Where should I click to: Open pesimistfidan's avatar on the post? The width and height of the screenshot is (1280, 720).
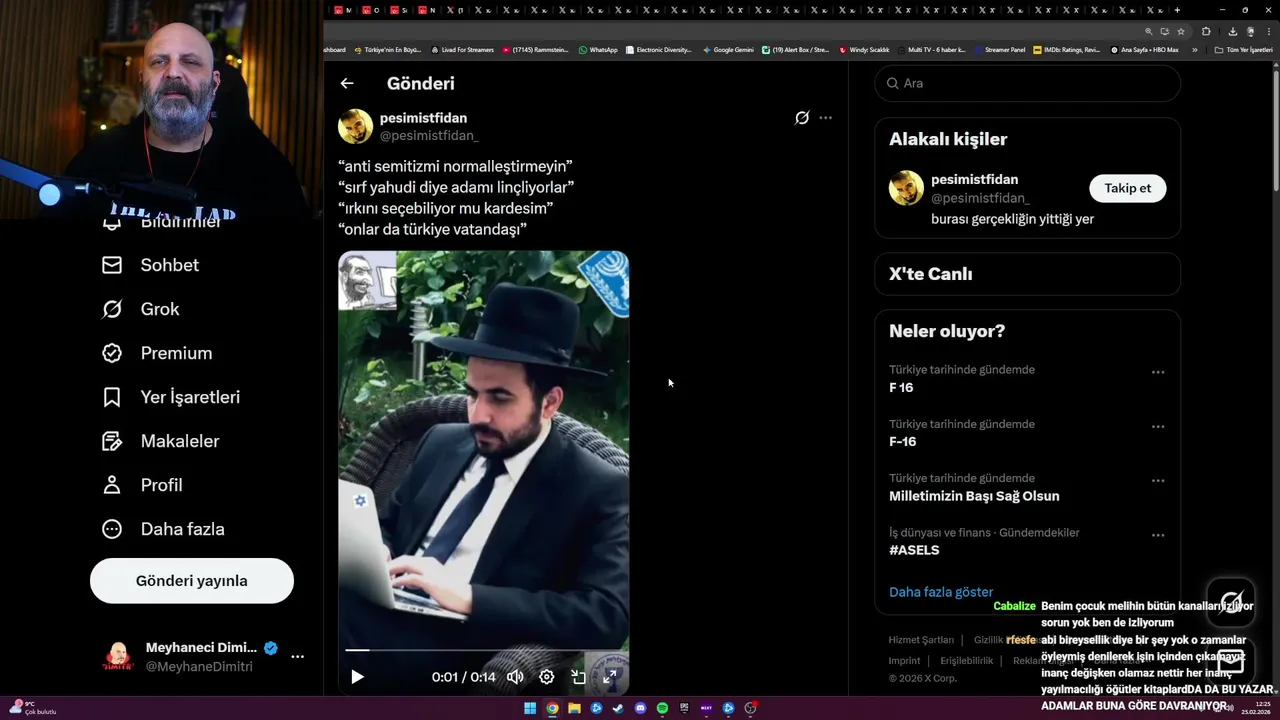point(355,126)
